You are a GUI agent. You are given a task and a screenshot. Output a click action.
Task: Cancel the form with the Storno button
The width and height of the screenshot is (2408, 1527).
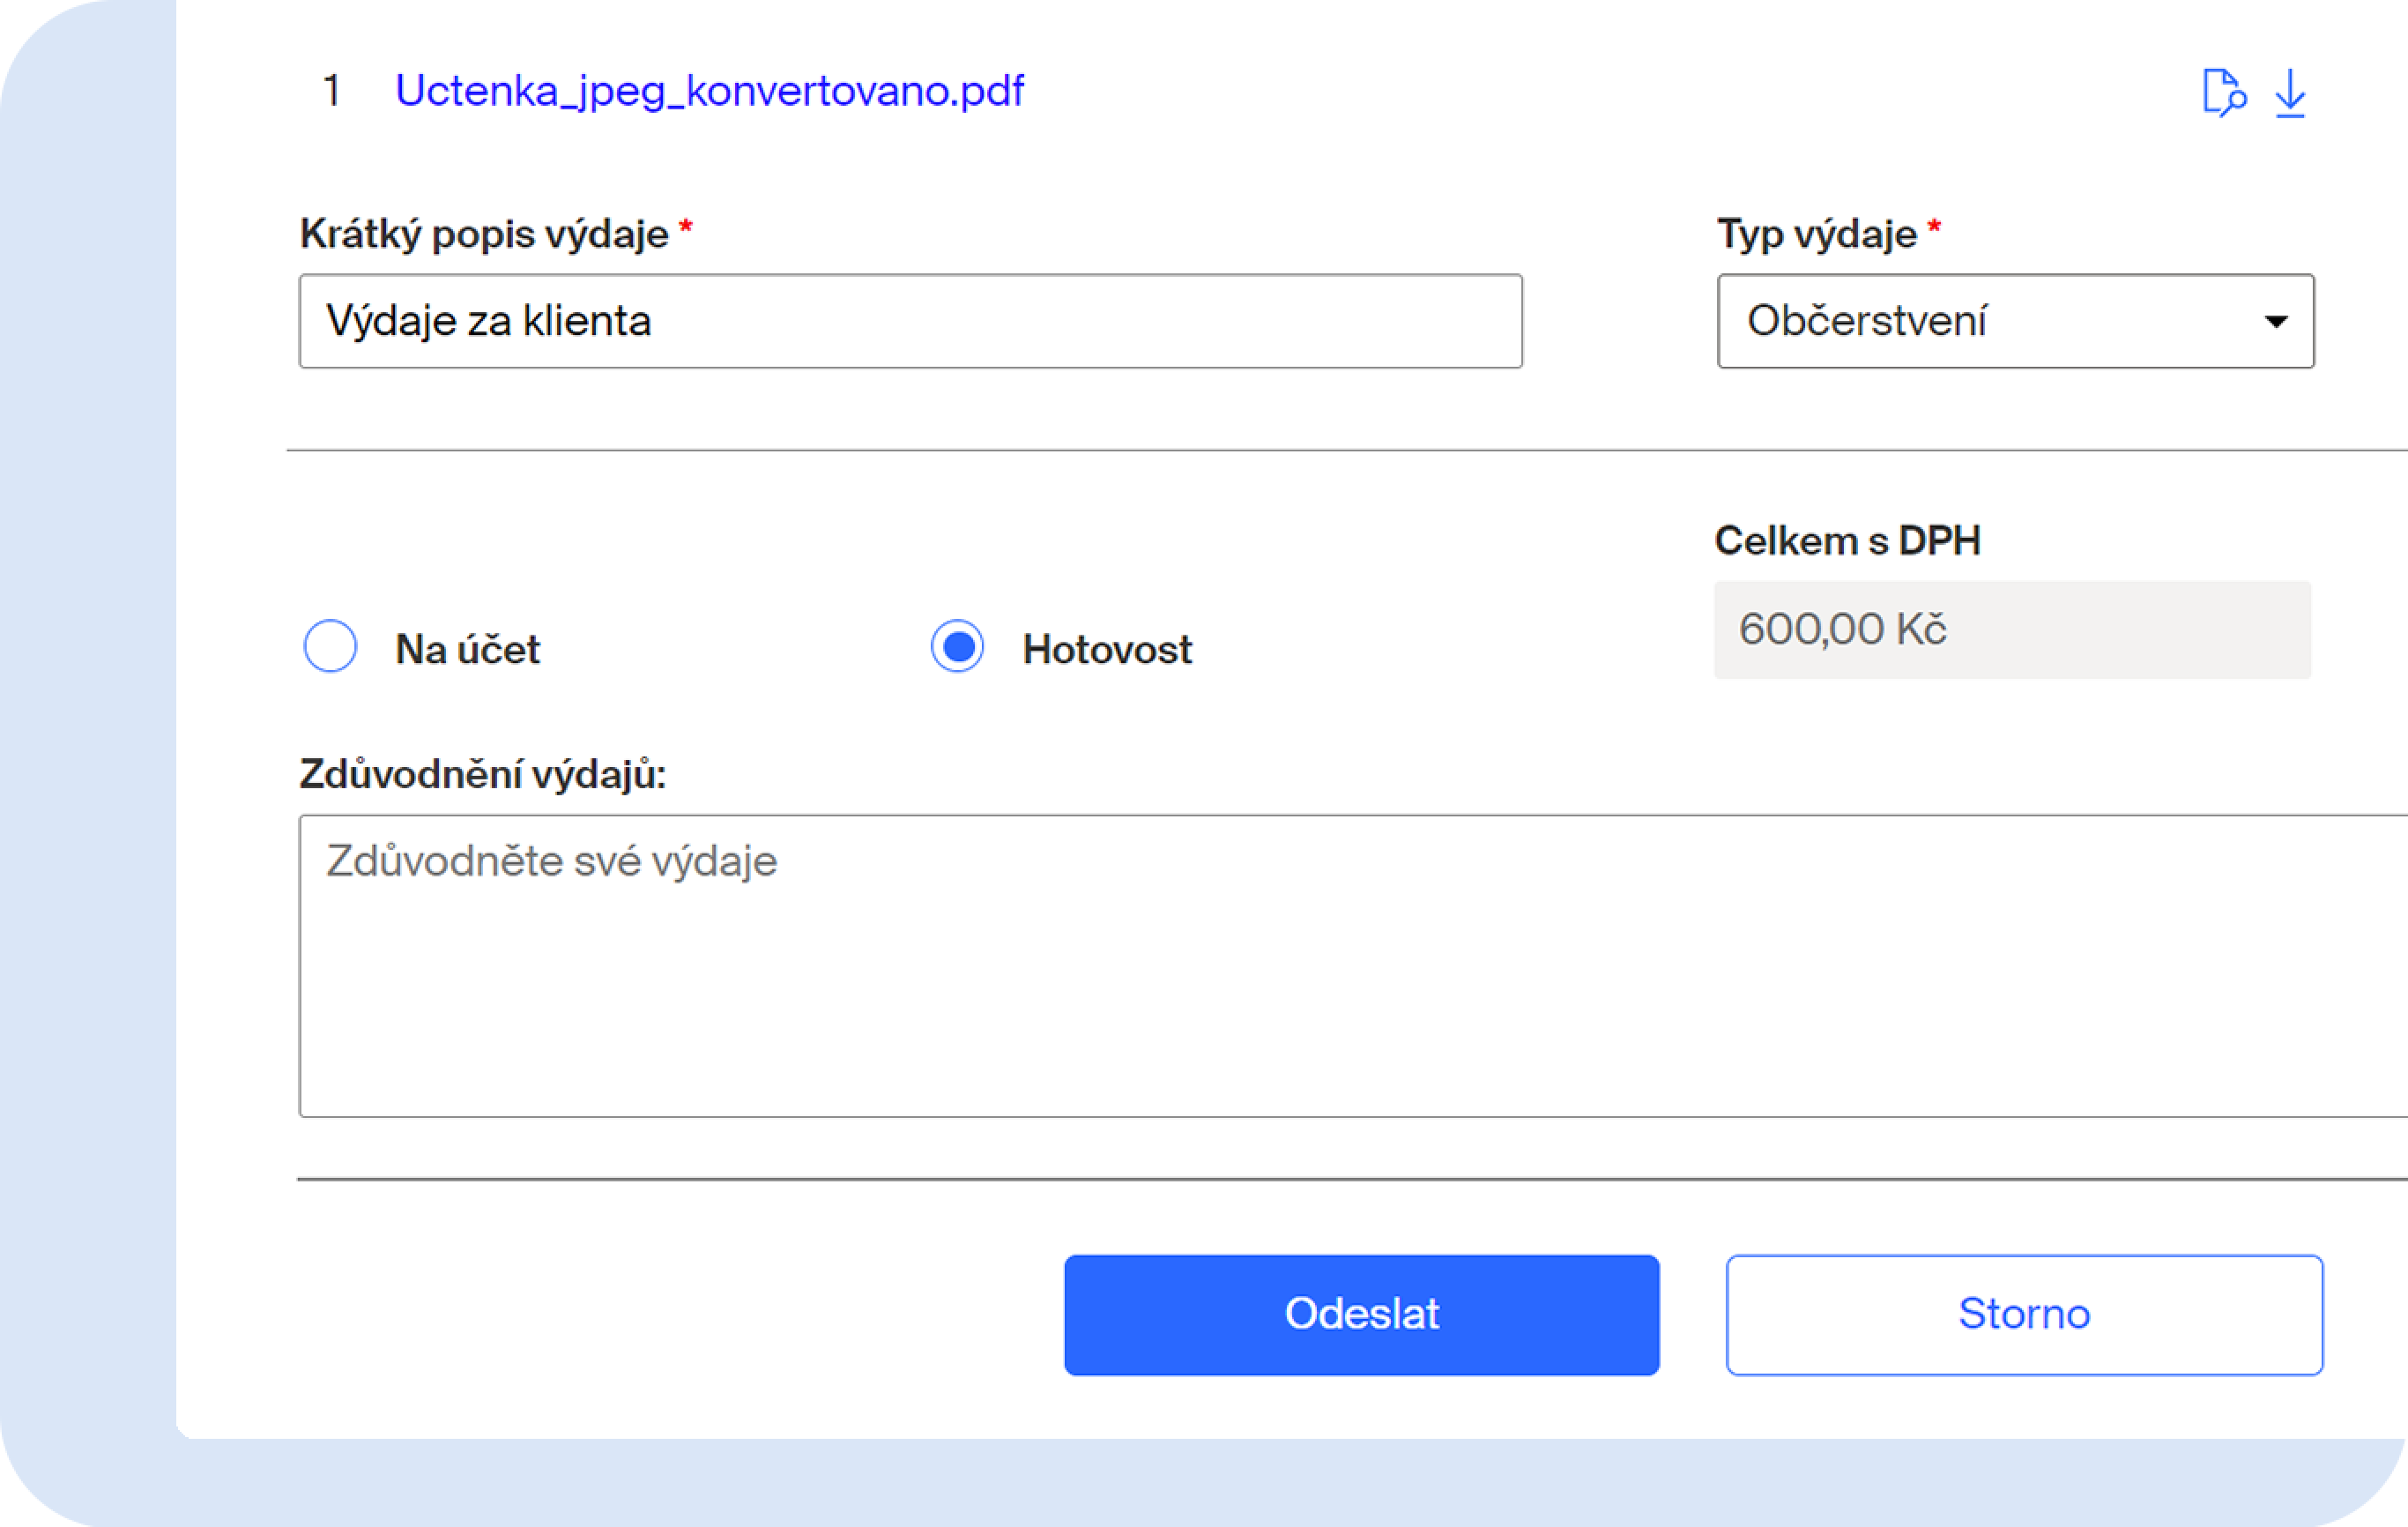(x=2025, y=1315)
